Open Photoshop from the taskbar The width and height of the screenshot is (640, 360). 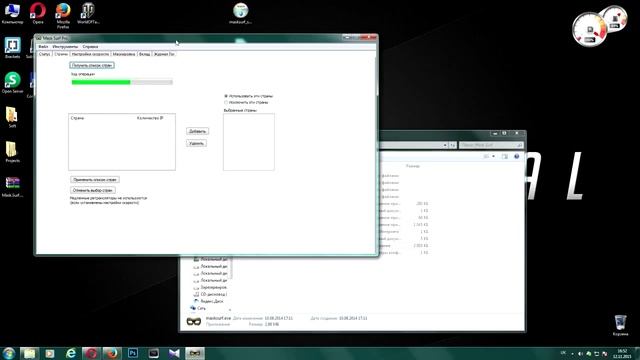point(133,353)
